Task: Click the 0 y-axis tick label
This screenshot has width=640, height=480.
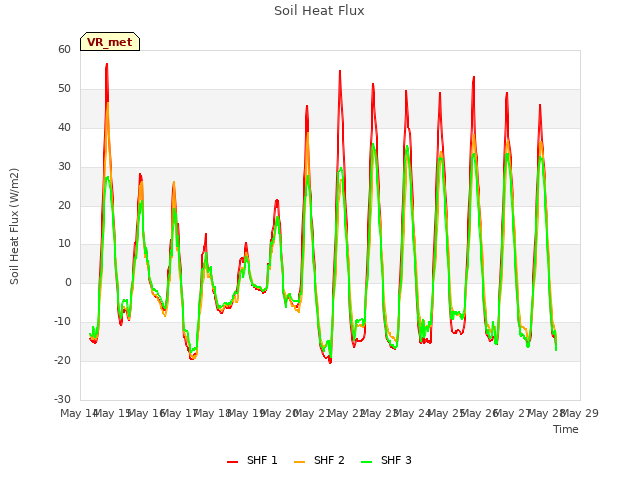Action: (68, 282)
